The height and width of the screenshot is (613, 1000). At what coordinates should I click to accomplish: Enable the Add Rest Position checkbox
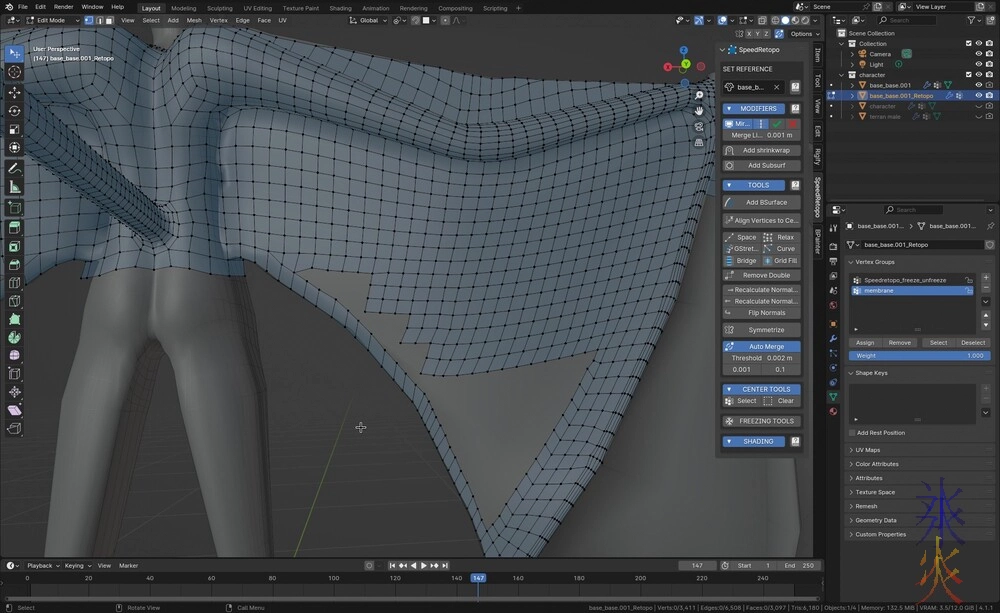coord(853,433)
